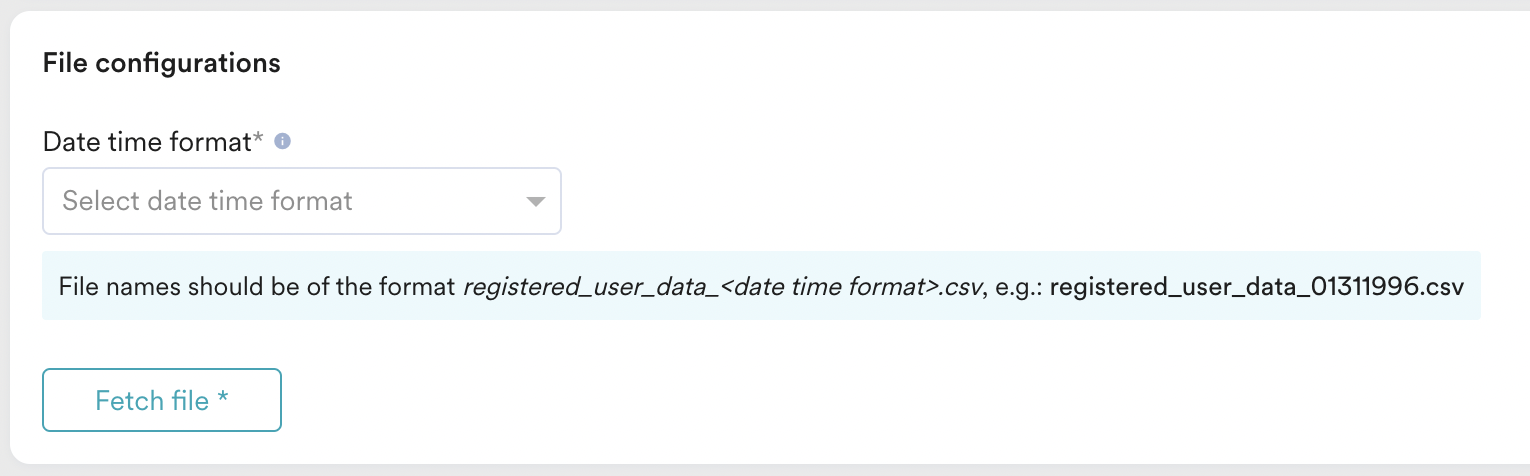1530x476 pixels.
Task: Click the info icon beside Date time format
Action: pyautogui.click(x=283, y=142)
